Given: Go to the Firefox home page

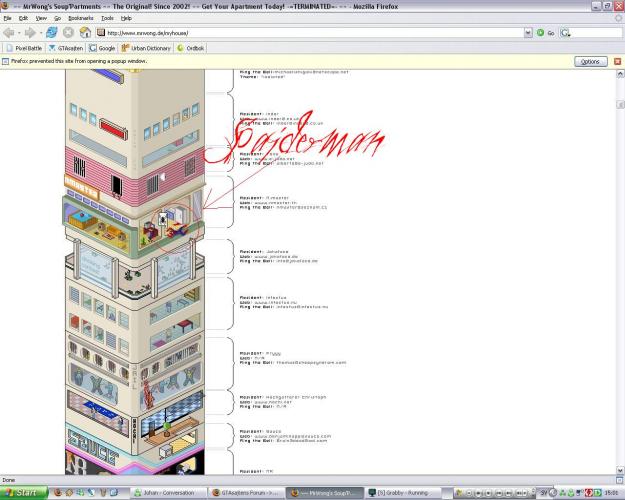Looking at the screenshot, I should tap(85, 32).
